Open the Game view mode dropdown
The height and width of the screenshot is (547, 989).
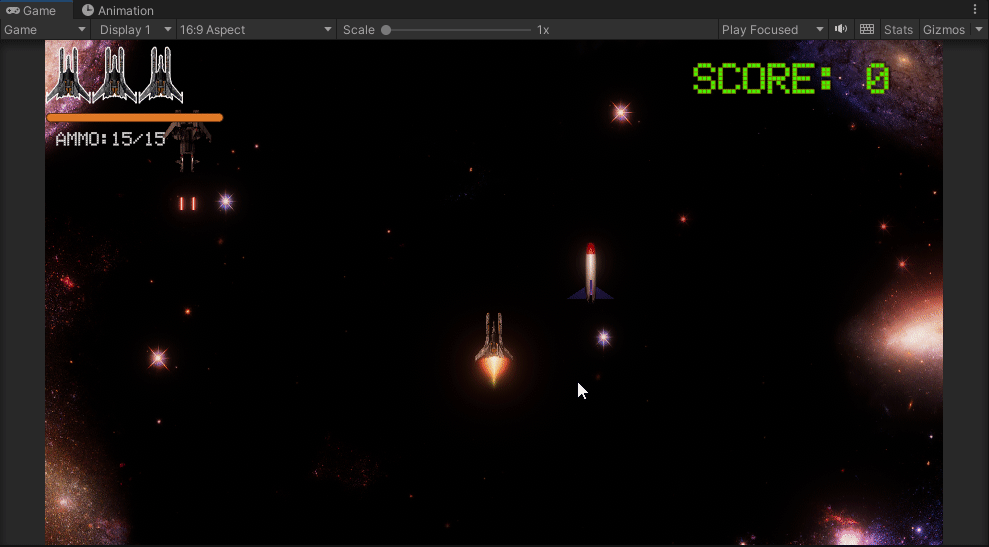tap(45, 30)
